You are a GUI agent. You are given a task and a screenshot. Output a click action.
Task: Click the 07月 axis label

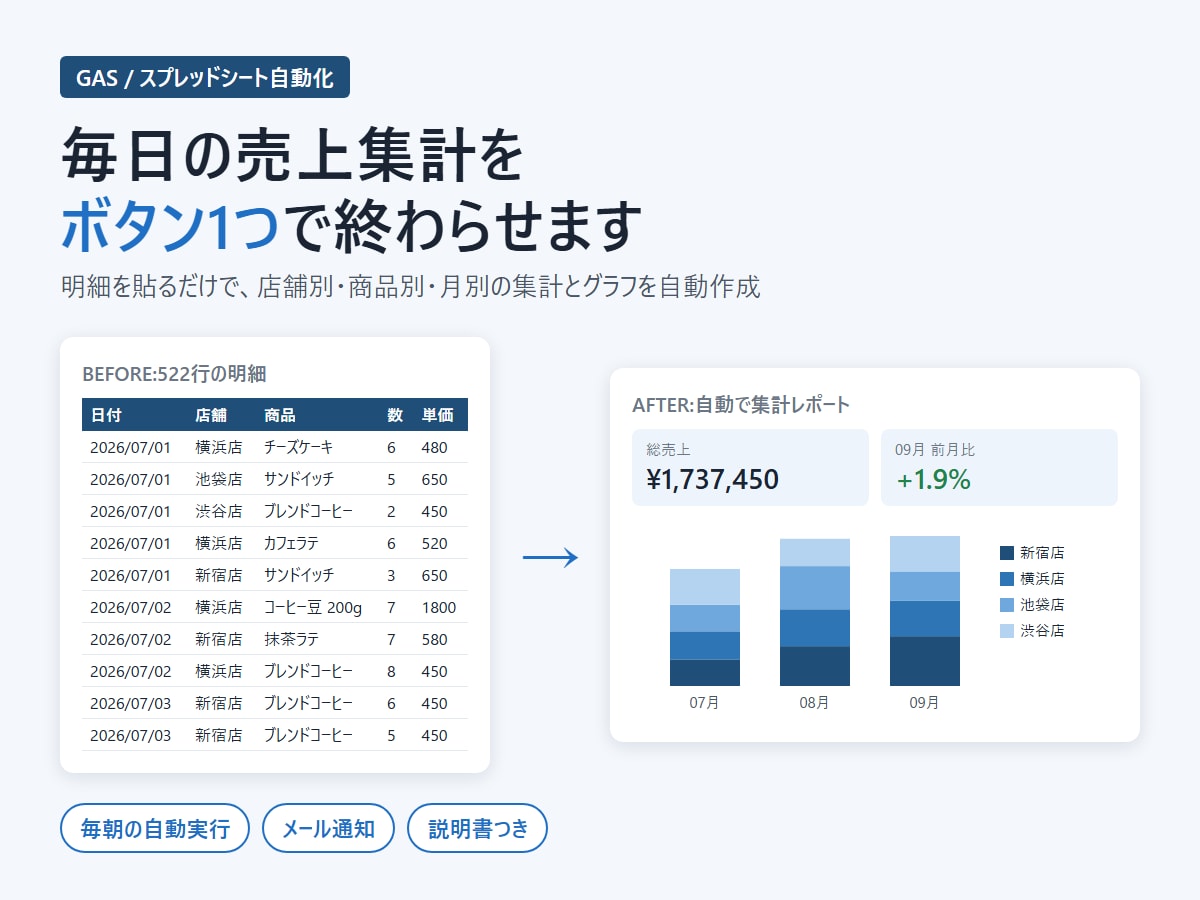click(705, 703)
